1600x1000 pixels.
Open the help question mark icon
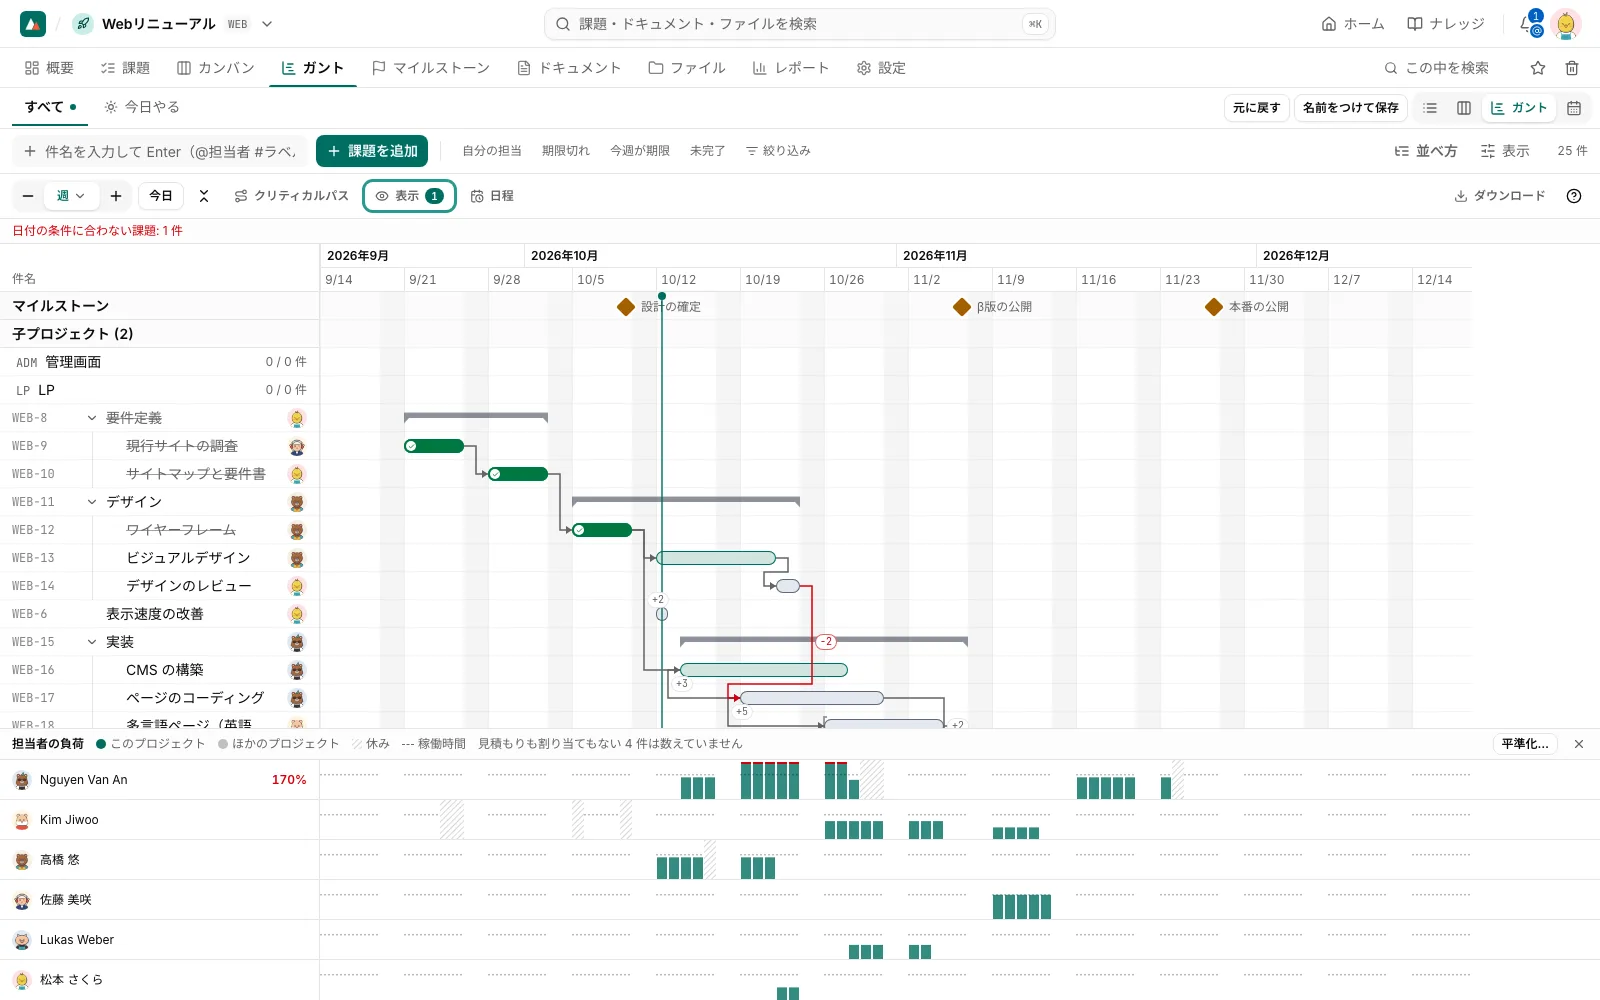pyautogui.click(x=1574, y=196)
